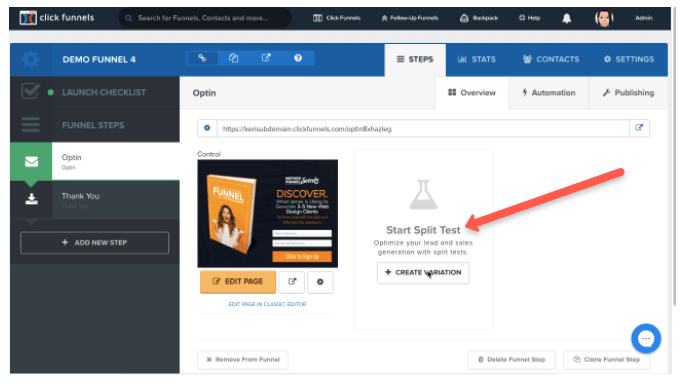Expand the Funnel Steps hamburger menu
This screenshot has width=689, height=388.
tap(31, 125)
